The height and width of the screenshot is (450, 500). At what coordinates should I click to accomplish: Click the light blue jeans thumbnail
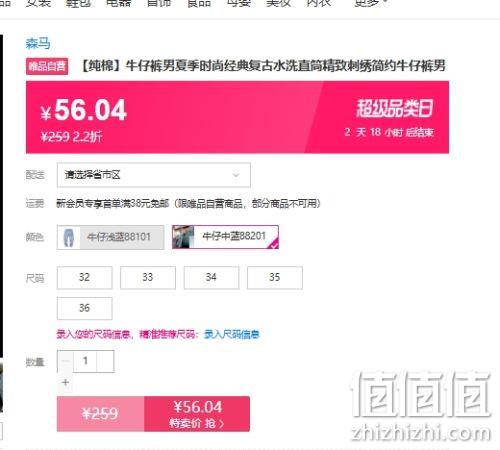pyautogui.click(x=69, y=237)
